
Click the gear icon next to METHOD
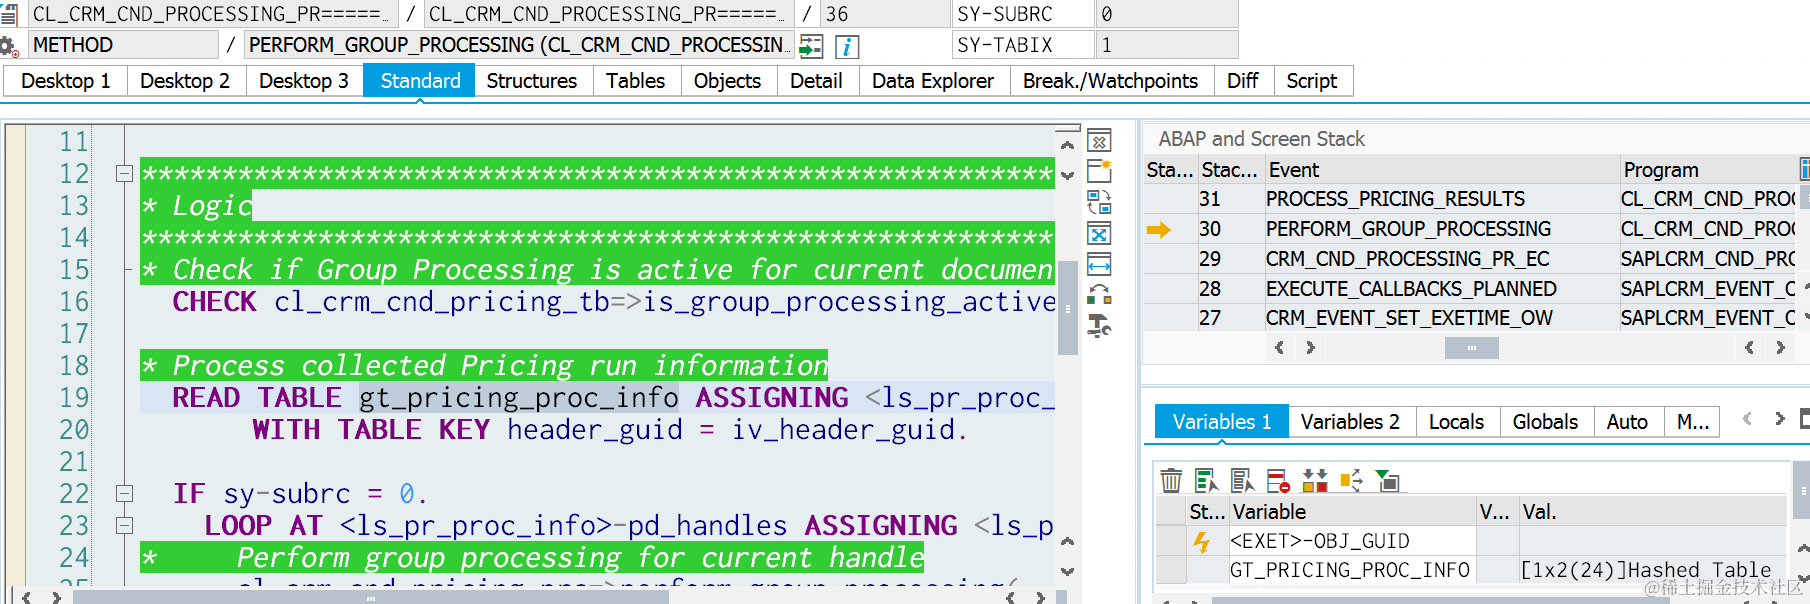(x=10, y=46)
